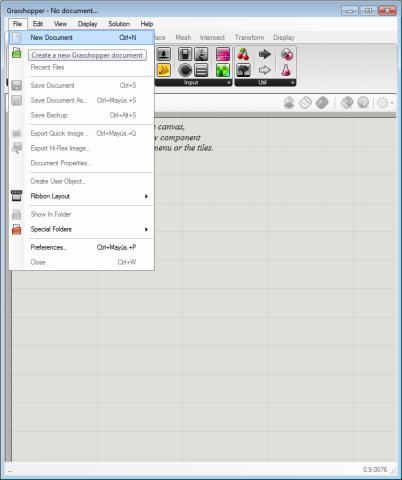The height and width of the screenshot is (480, 402).
Task: Click the shaded preview icon in canvas toolbar
Action: [322, 103]
